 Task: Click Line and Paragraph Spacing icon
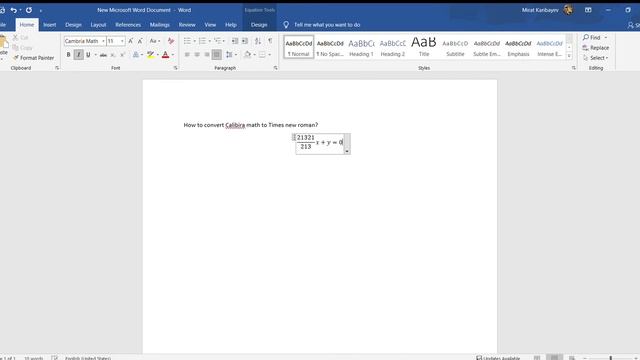(x=229, y=55)
